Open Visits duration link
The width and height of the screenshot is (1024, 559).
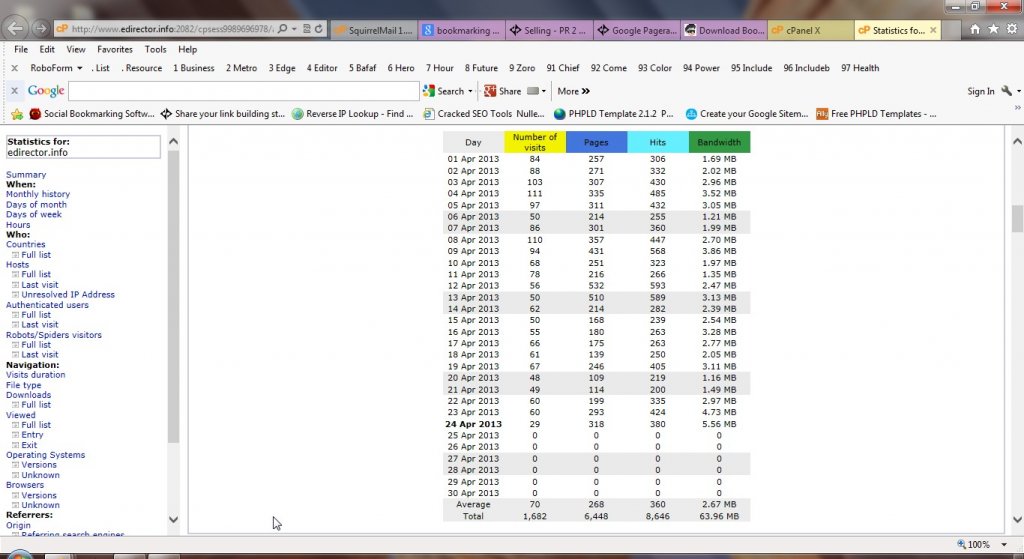(x=35, y=375)
